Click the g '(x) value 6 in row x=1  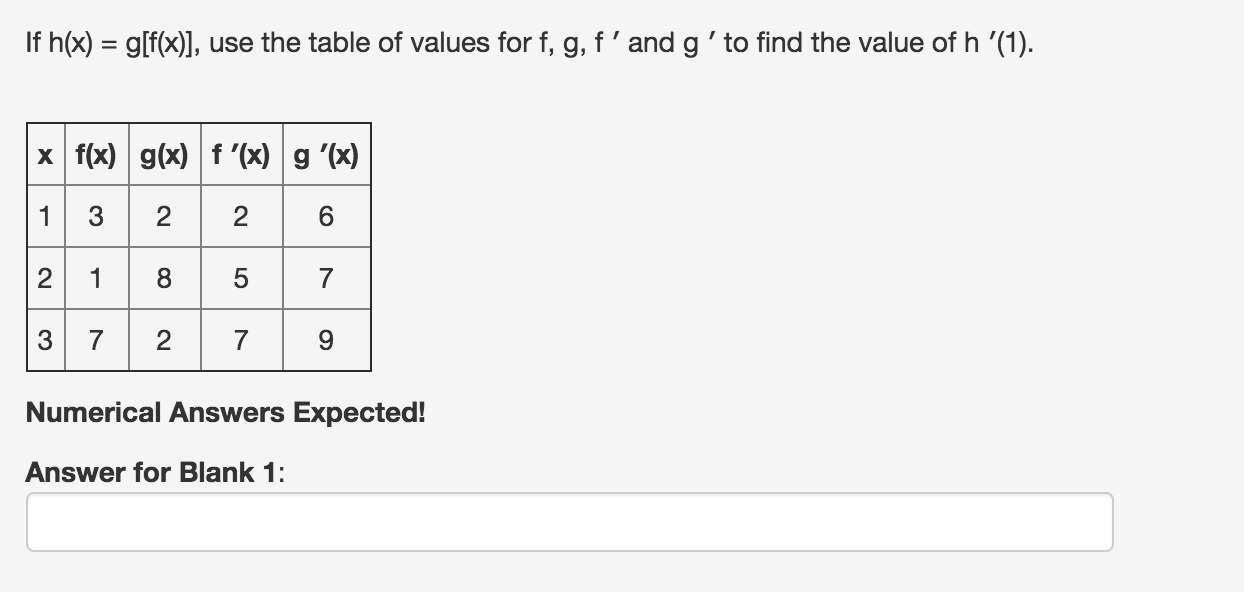coord(326,217)
